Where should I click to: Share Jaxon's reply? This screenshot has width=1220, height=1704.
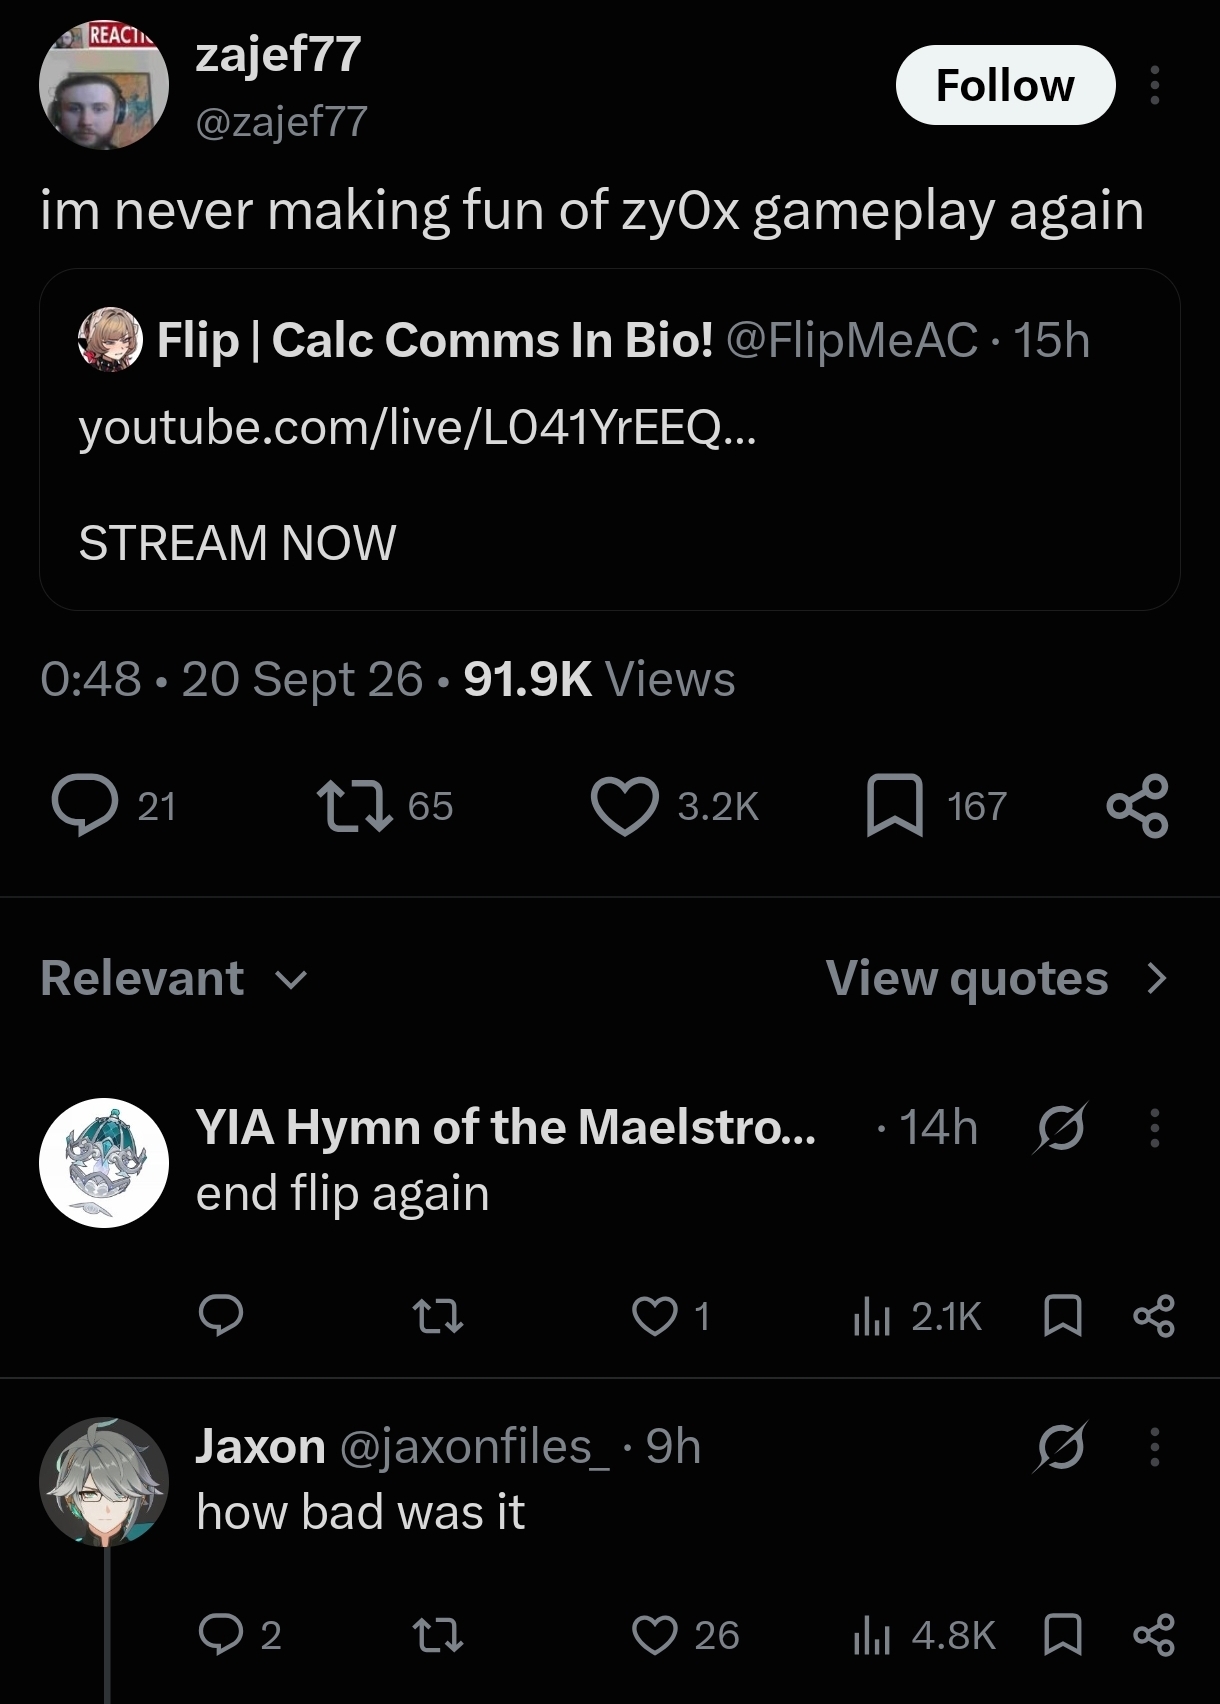click(x=1154, y=1635)
